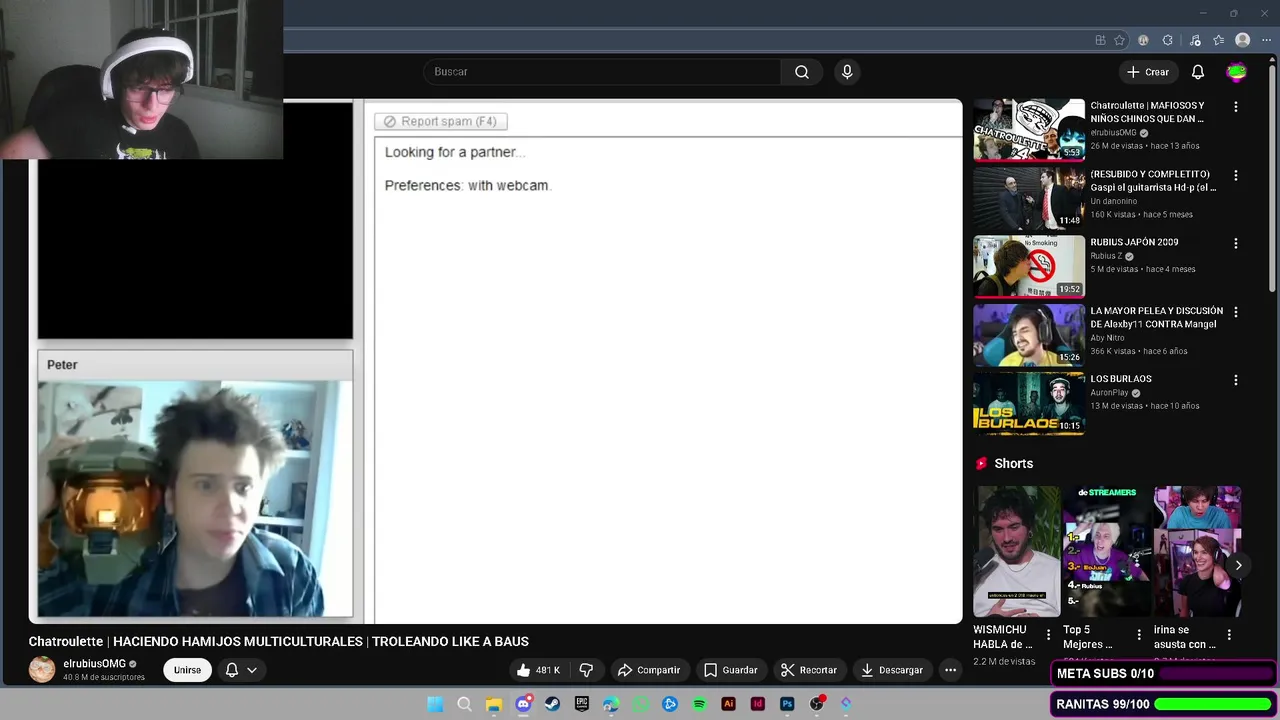
Task: Open options for La Mayor Pelea video
Action: [1236, 312]
